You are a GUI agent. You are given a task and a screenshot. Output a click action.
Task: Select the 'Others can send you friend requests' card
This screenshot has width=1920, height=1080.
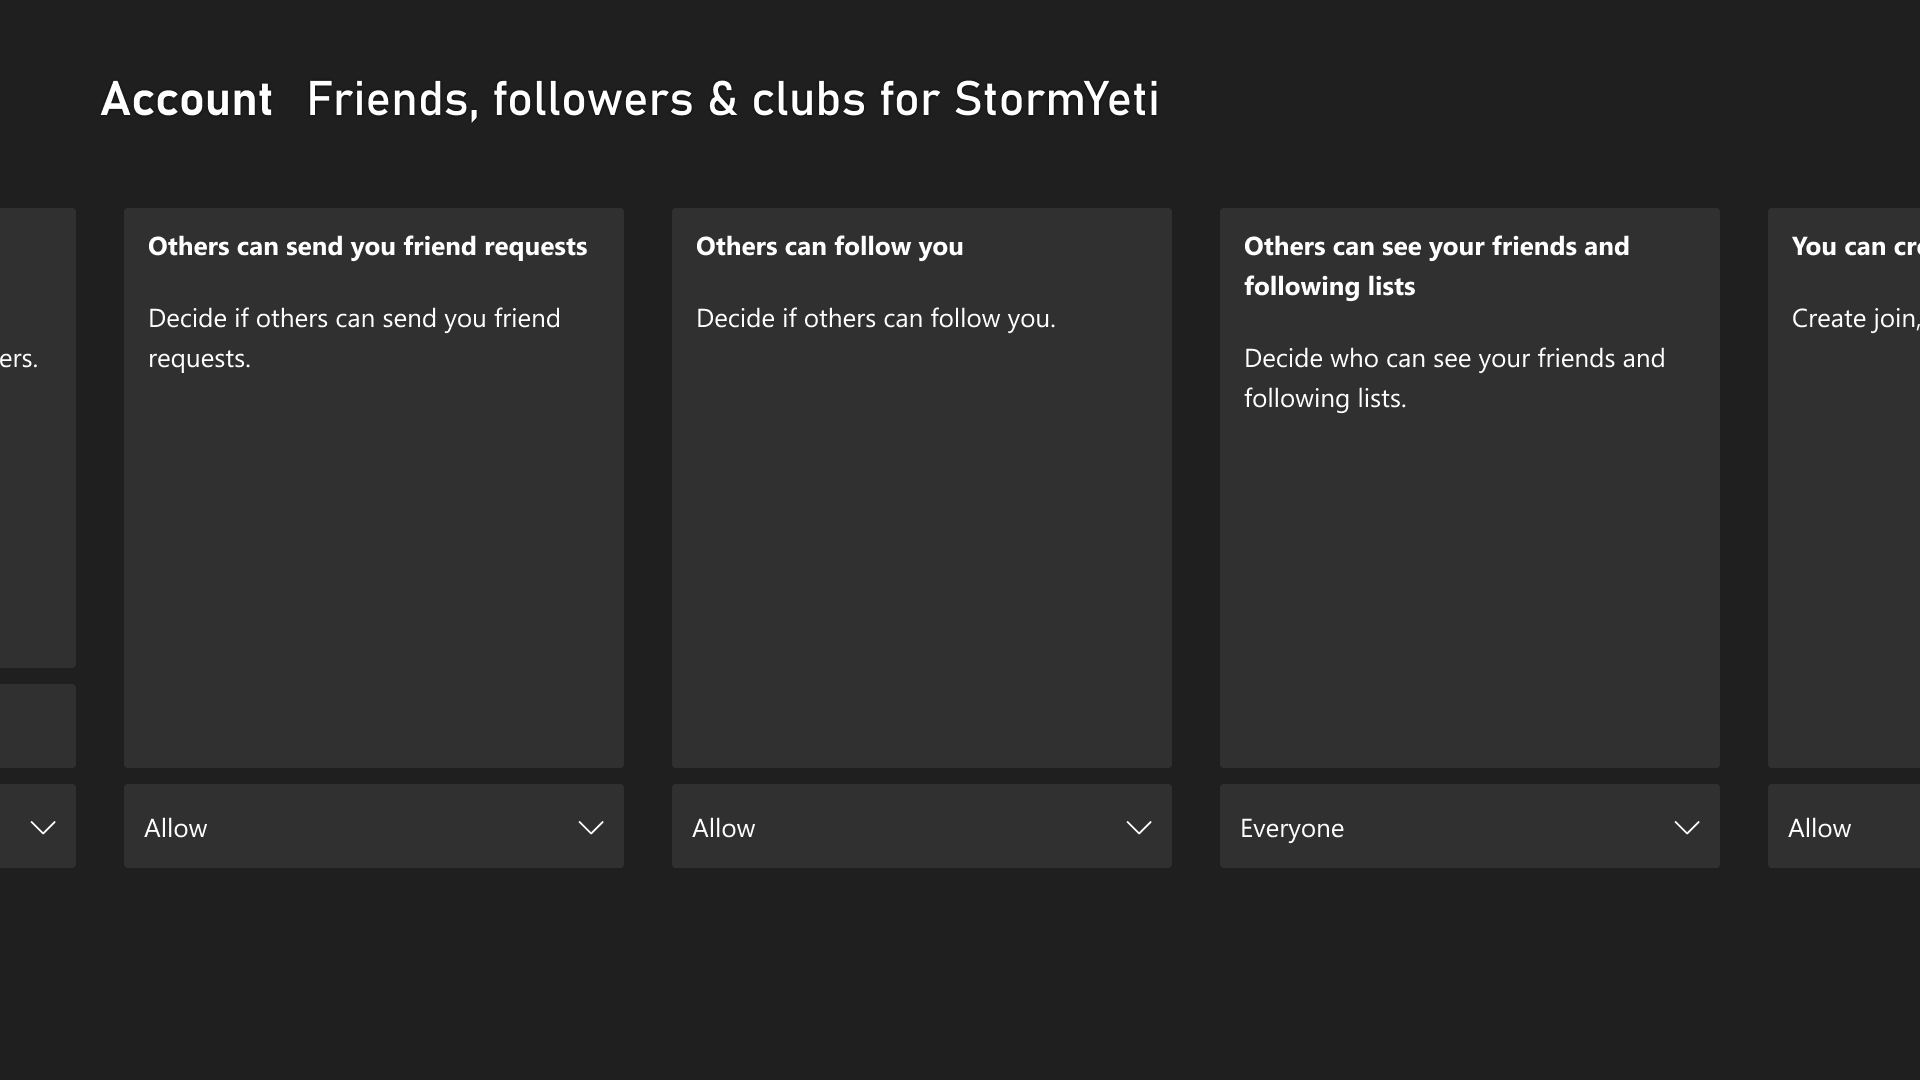click(372, 487)
